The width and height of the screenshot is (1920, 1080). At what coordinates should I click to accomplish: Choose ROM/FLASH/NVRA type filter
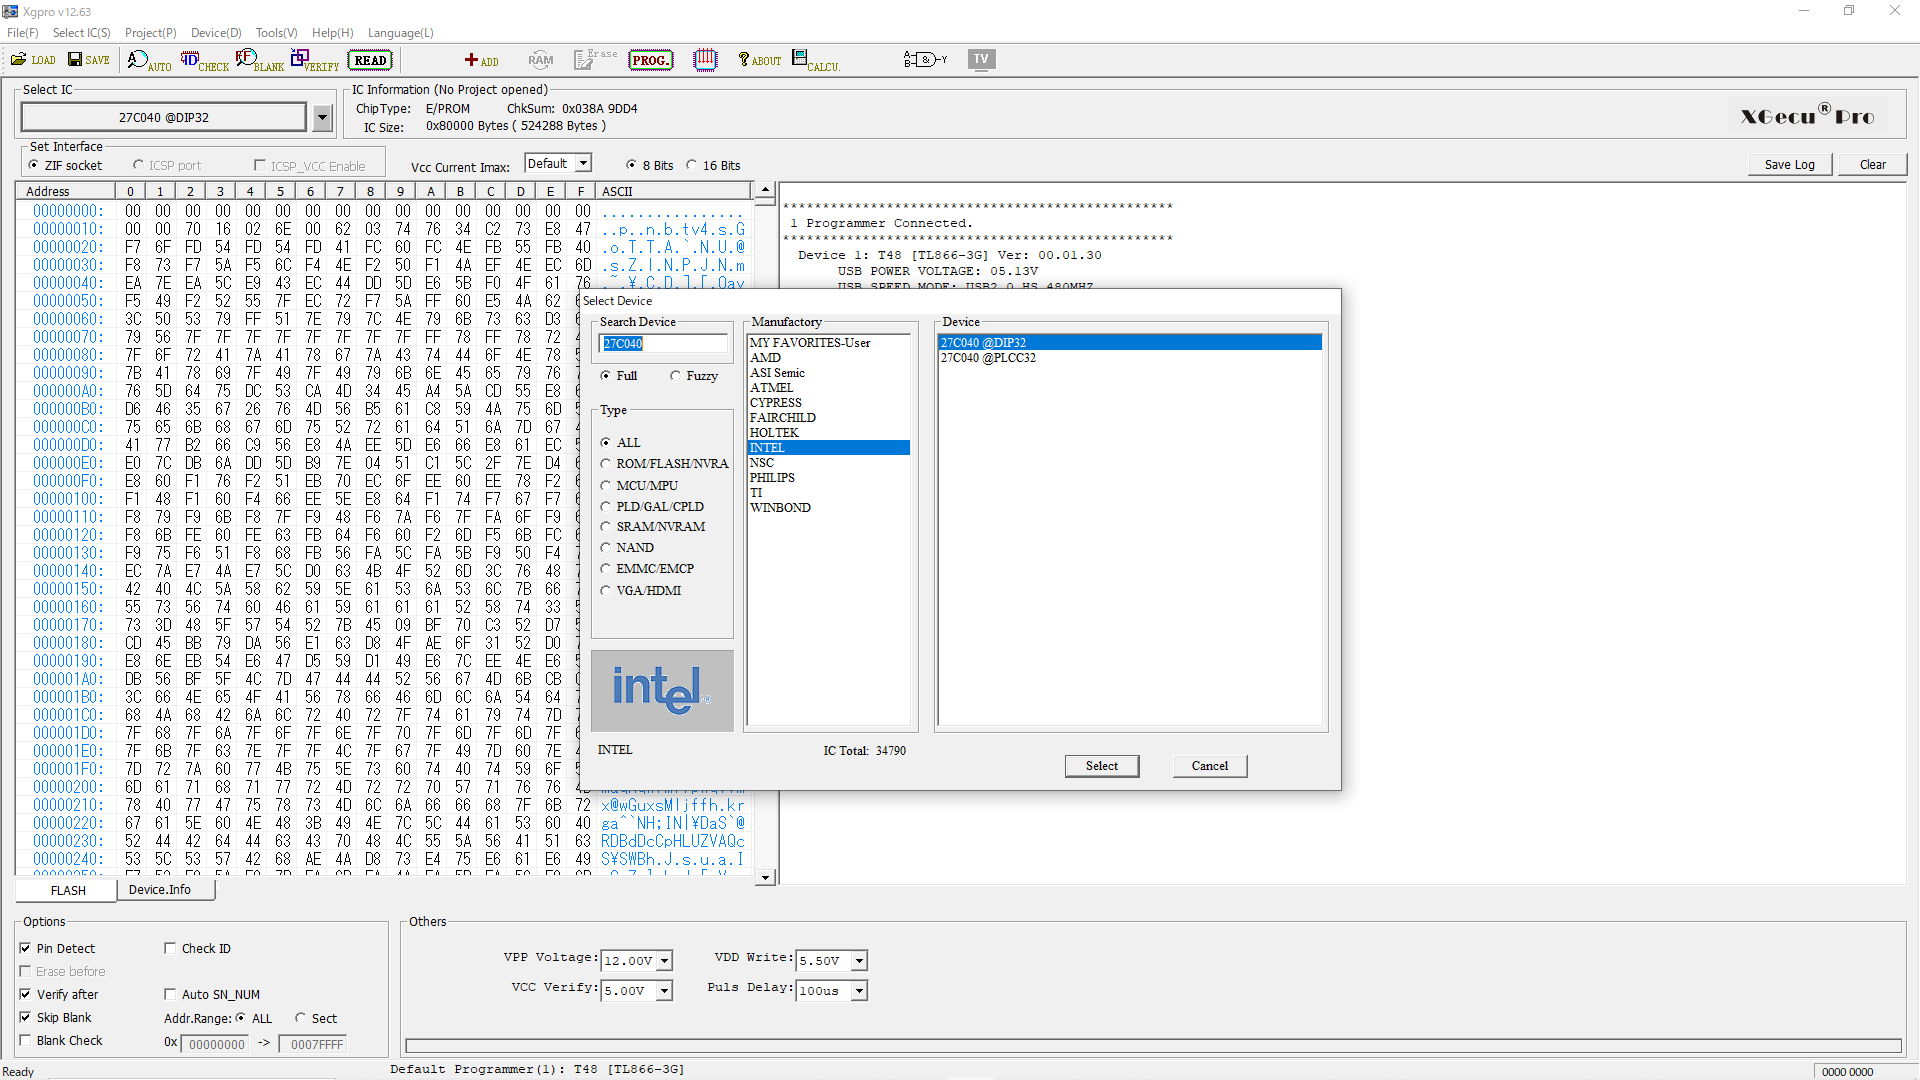tap(606, 464)
